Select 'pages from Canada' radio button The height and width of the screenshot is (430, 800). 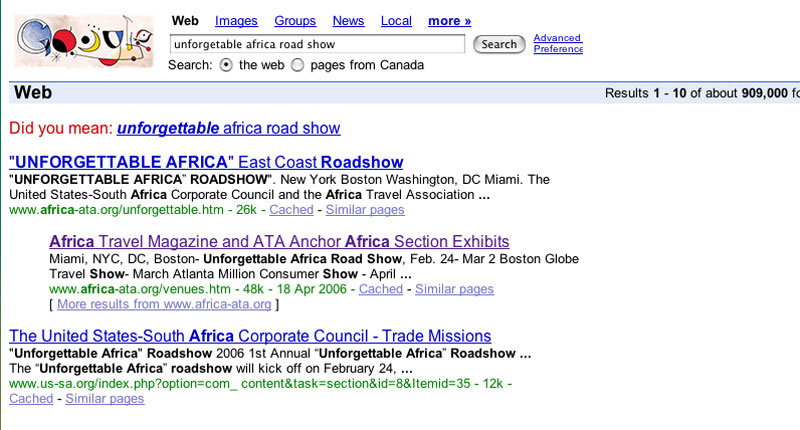coord(297,65)
